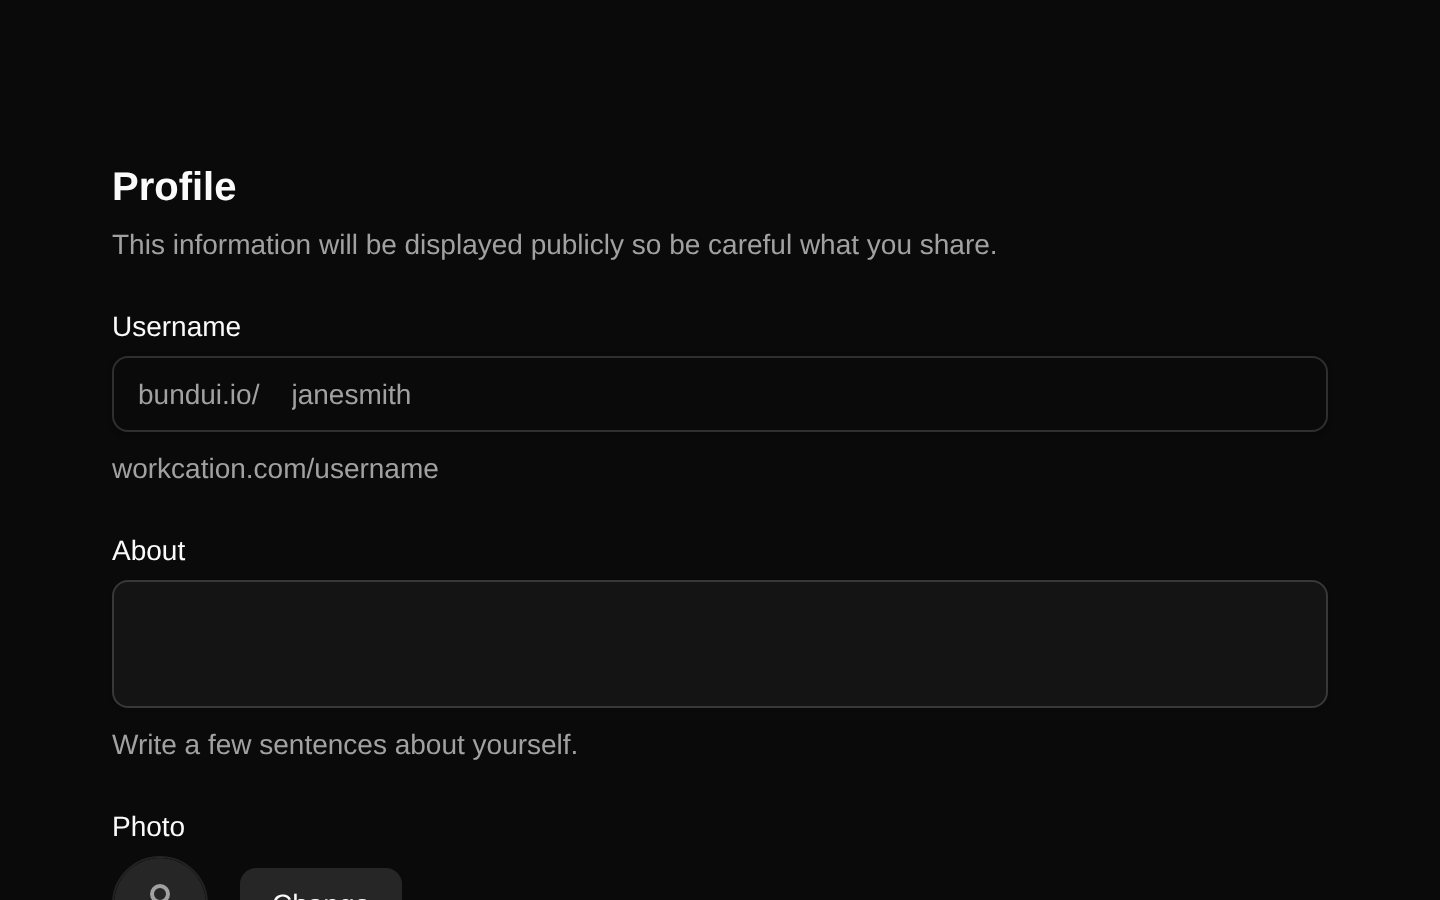Click the 'workcation.com/username' hint text

click(x=275, y=469)
